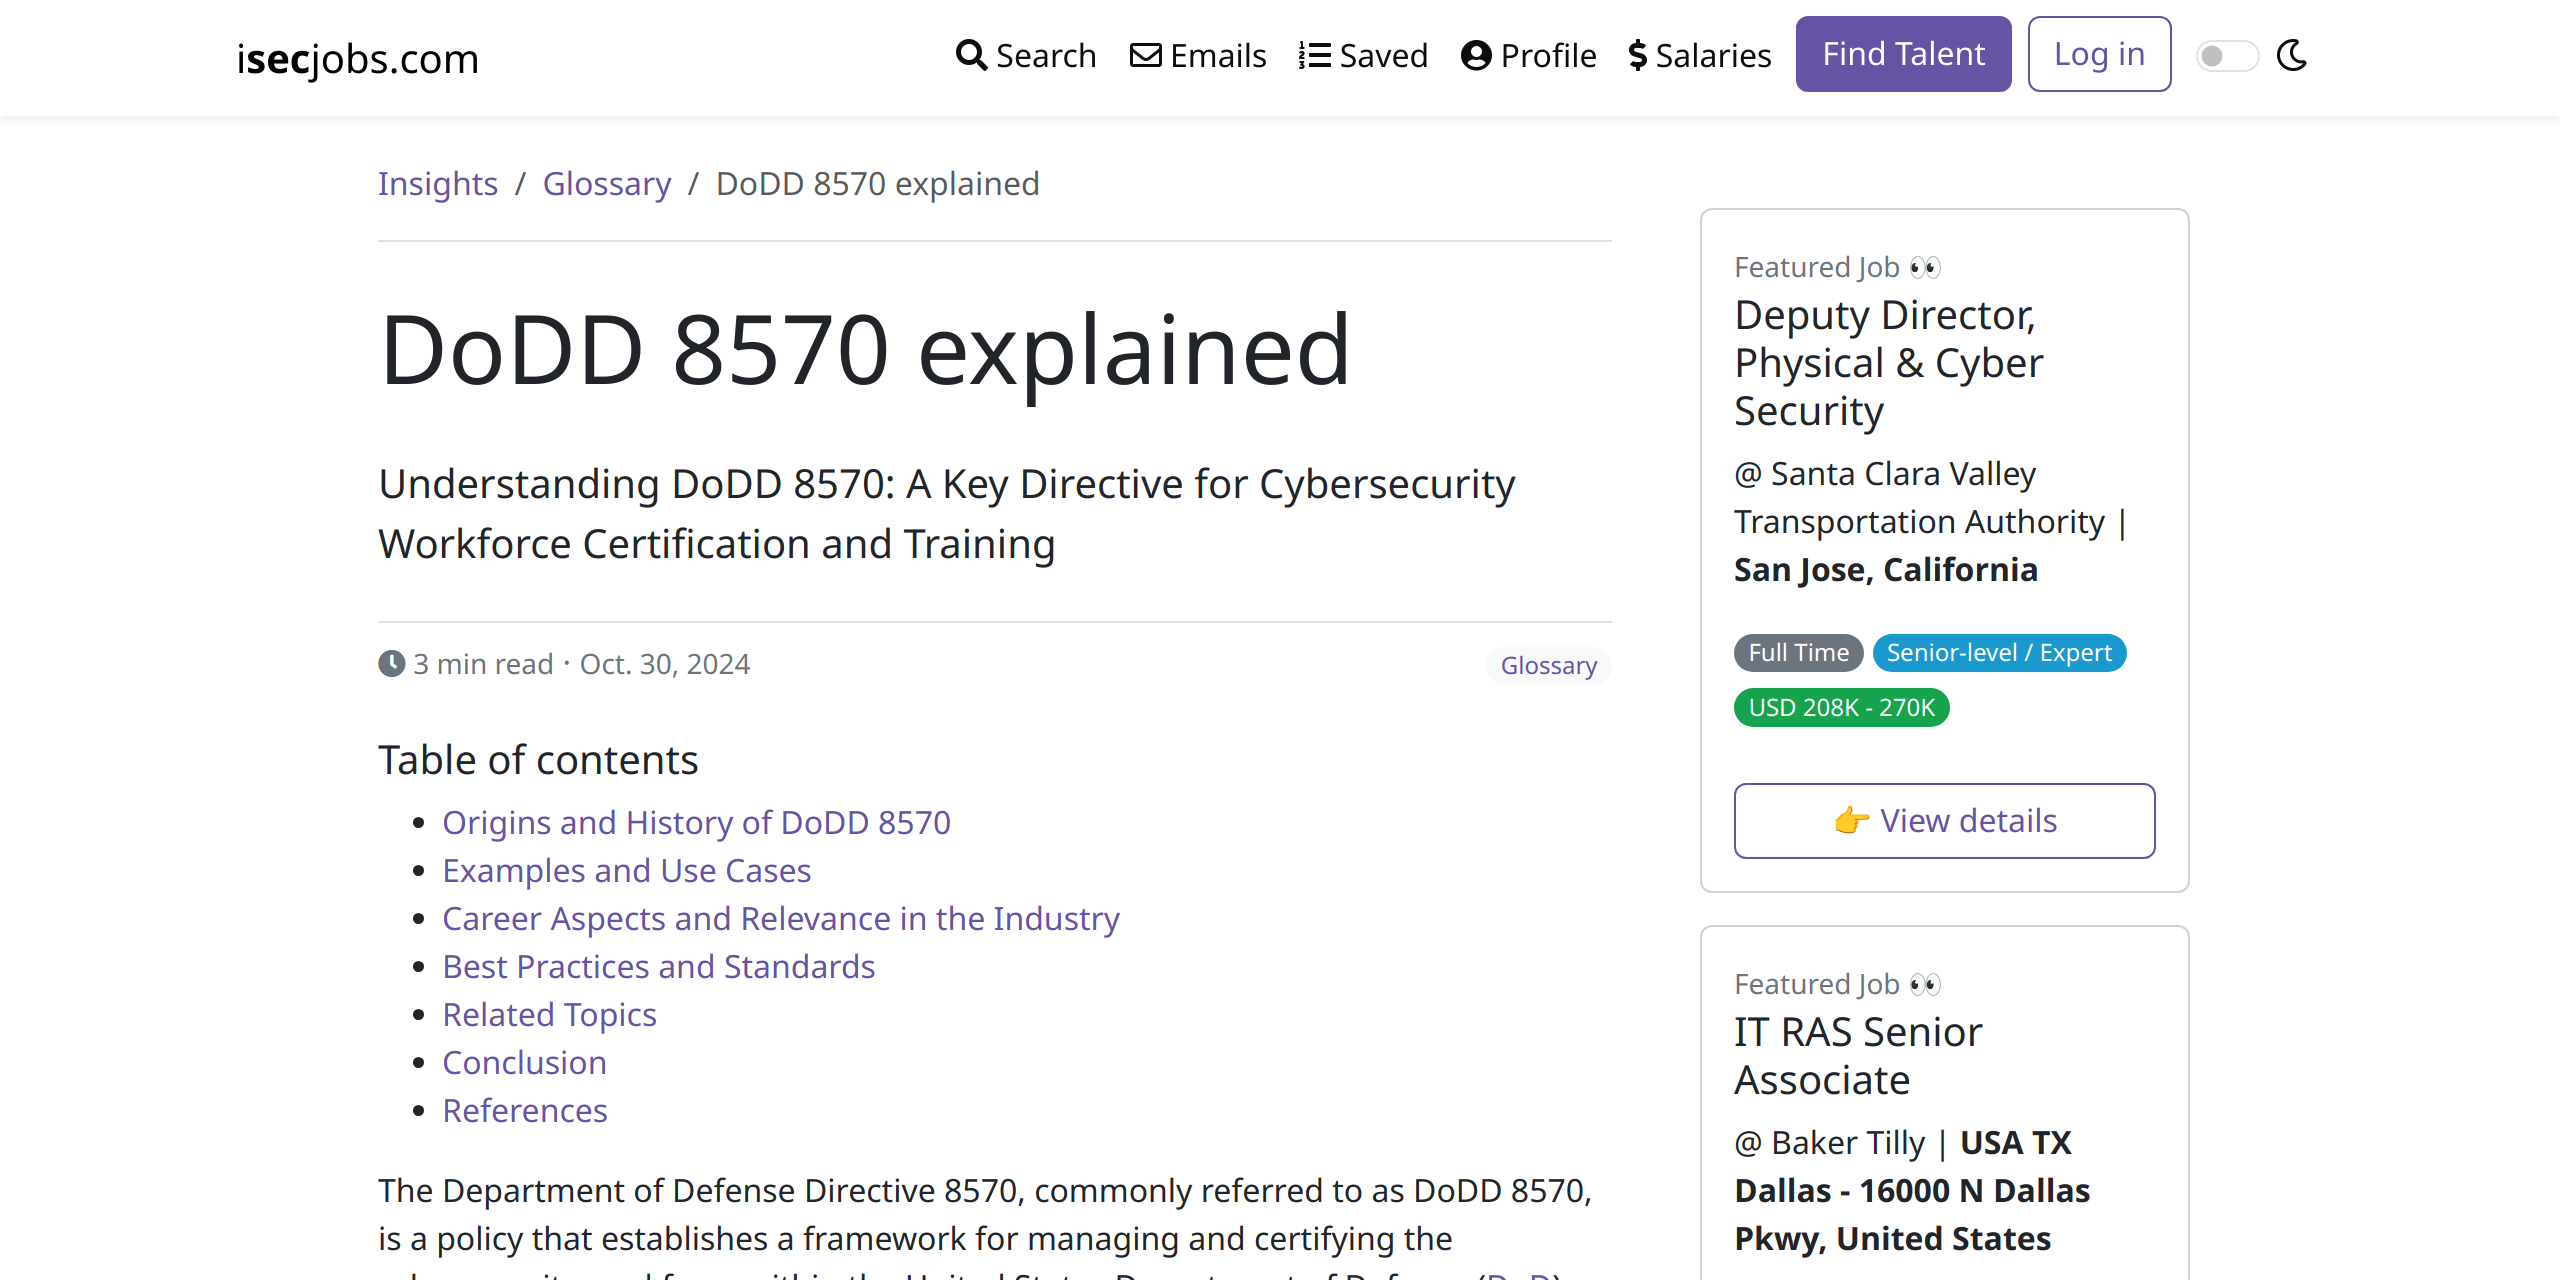Image resolution: width=2560 pixels, height=1280 pixels.
Task: Open the Search menu label
Action: 1046,55
